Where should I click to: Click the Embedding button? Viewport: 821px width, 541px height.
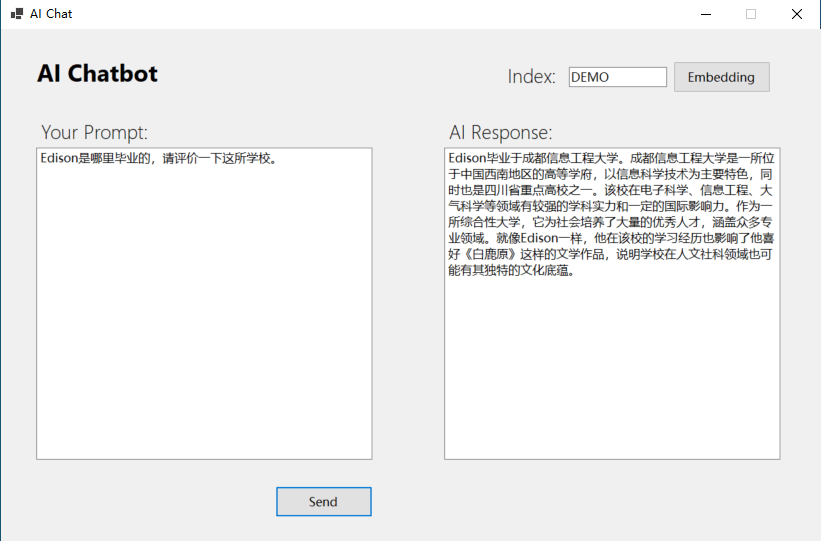click(x=722, y=77)
